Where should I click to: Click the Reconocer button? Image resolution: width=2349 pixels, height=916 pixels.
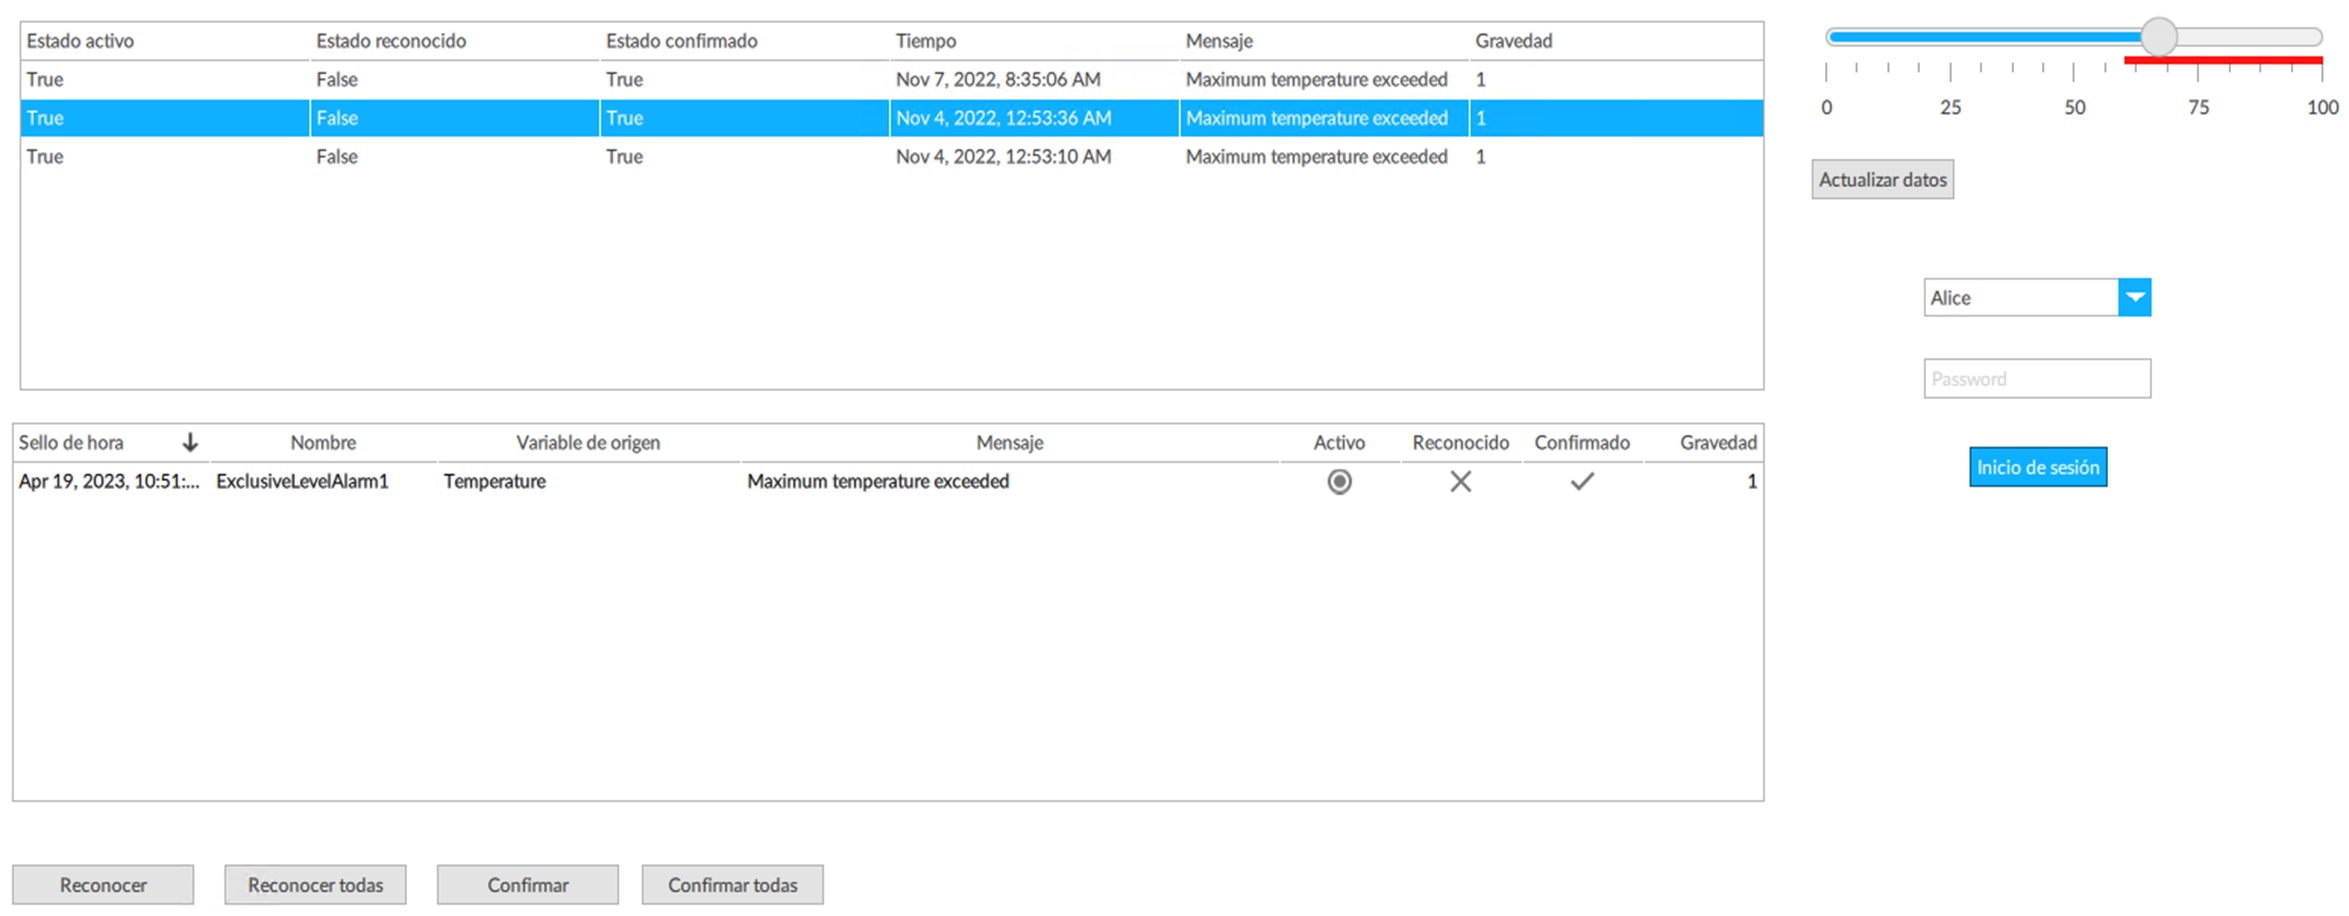[103, 885]
